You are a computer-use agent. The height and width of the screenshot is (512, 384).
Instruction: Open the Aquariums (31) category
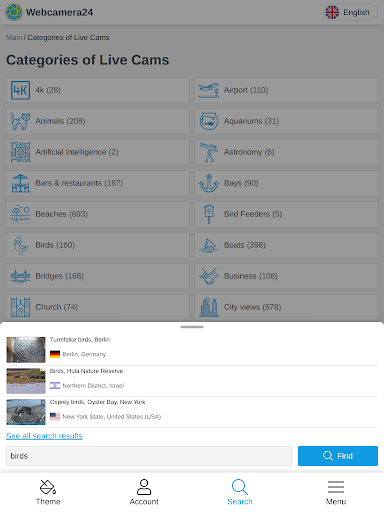click(286, 121)
